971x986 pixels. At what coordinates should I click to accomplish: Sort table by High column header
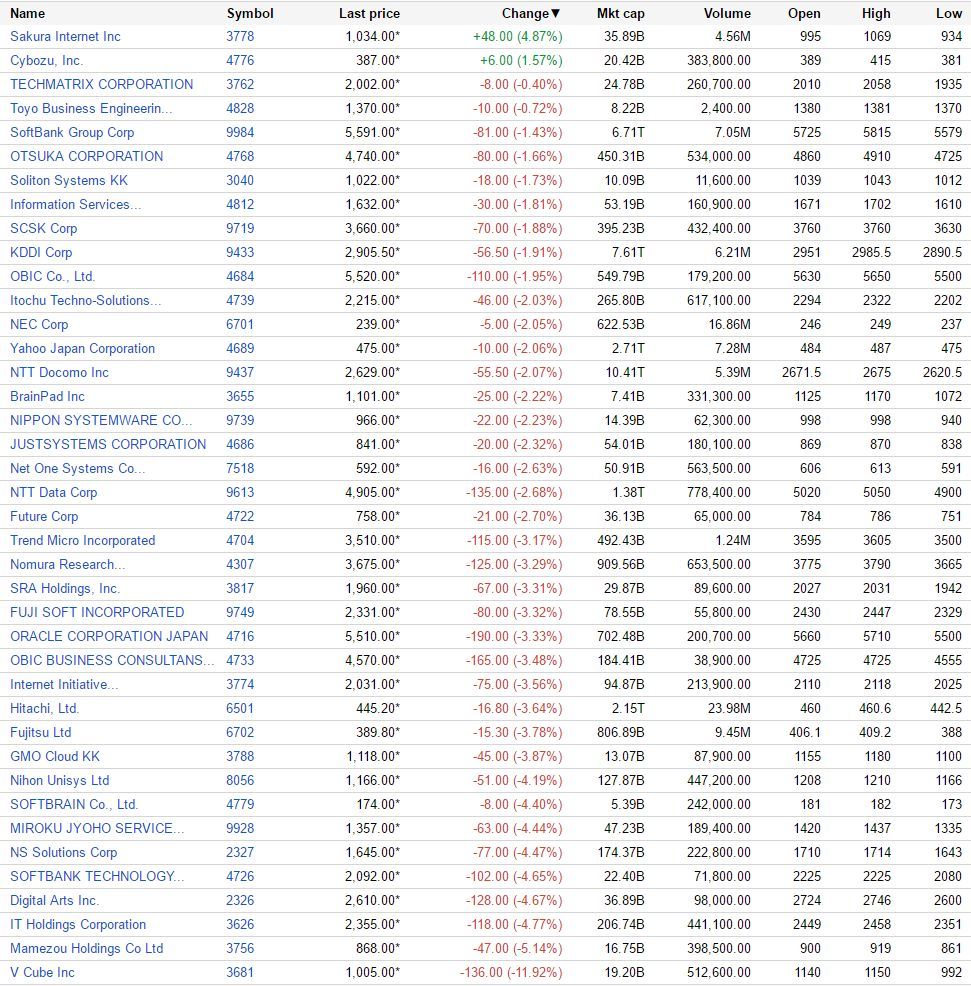click(x=876, y=13)
